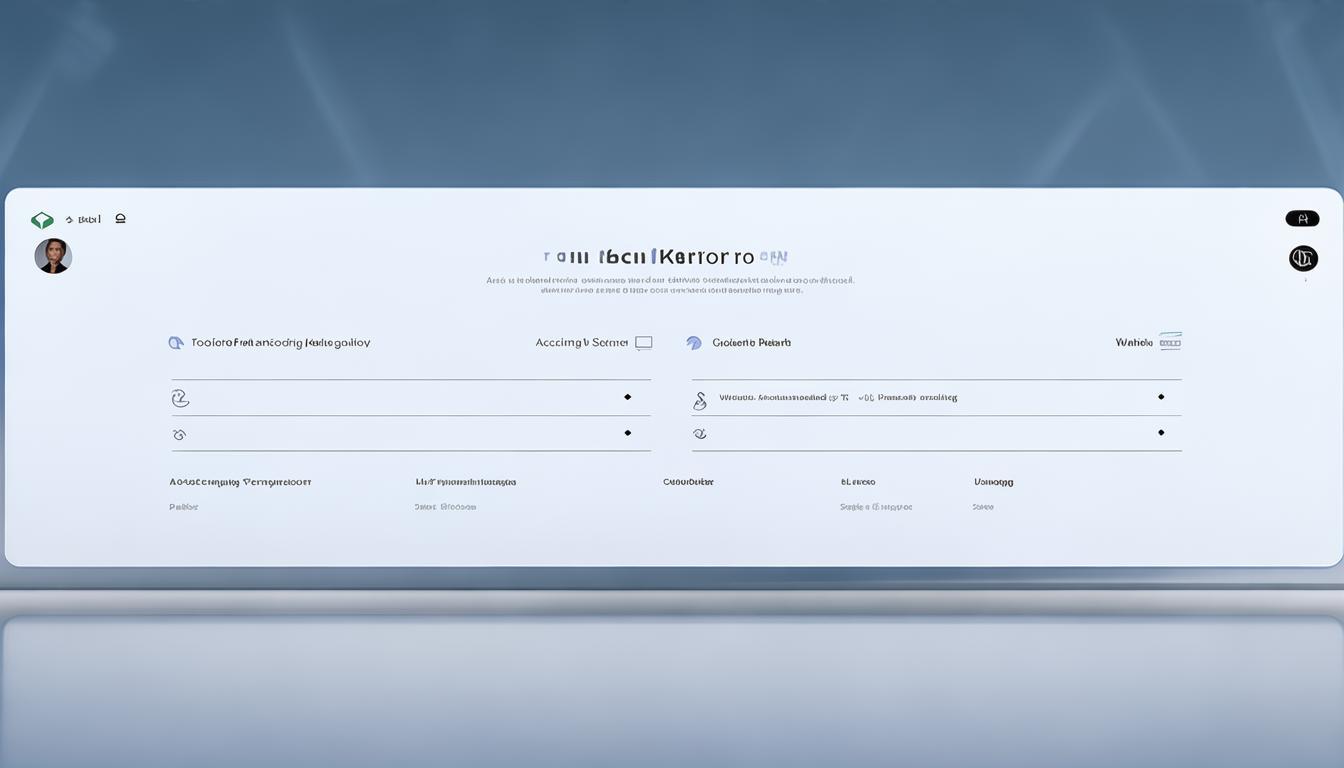Select the 'Uamogg' footer column heading
Screen dimensions: 1344x768
pos(993,482)
